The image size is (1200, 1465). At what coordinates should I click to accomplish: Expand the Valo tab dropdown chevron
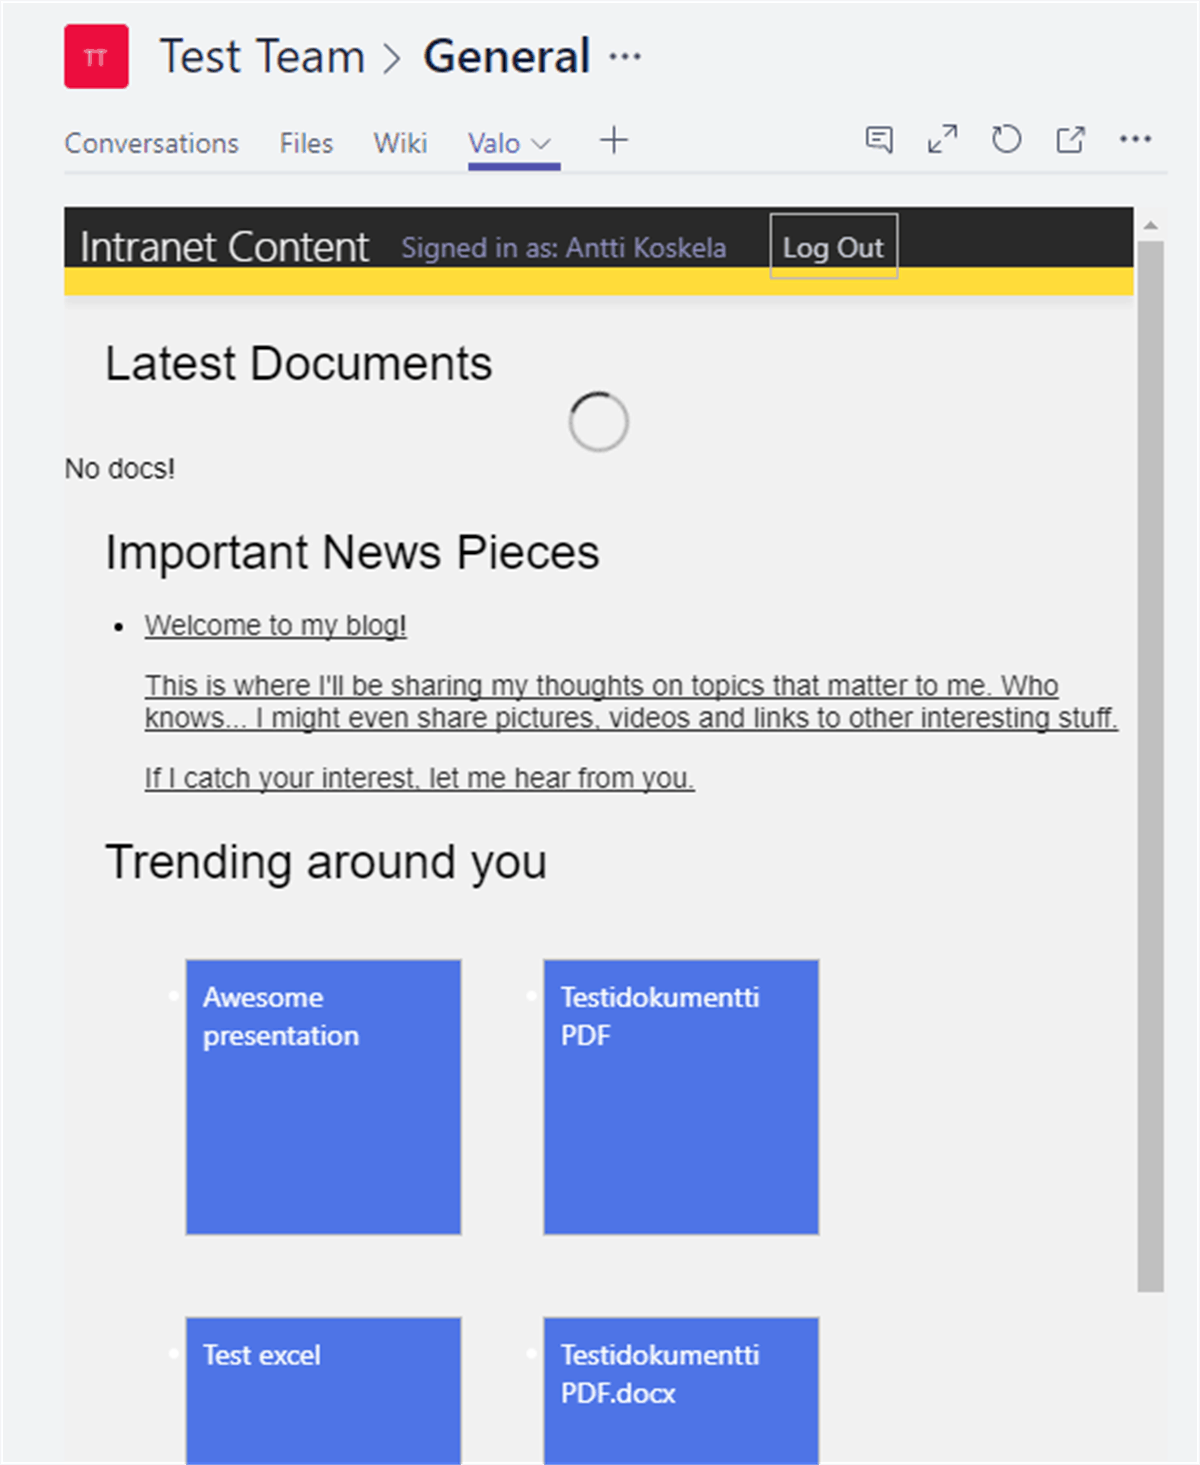[x=542, y=144]
